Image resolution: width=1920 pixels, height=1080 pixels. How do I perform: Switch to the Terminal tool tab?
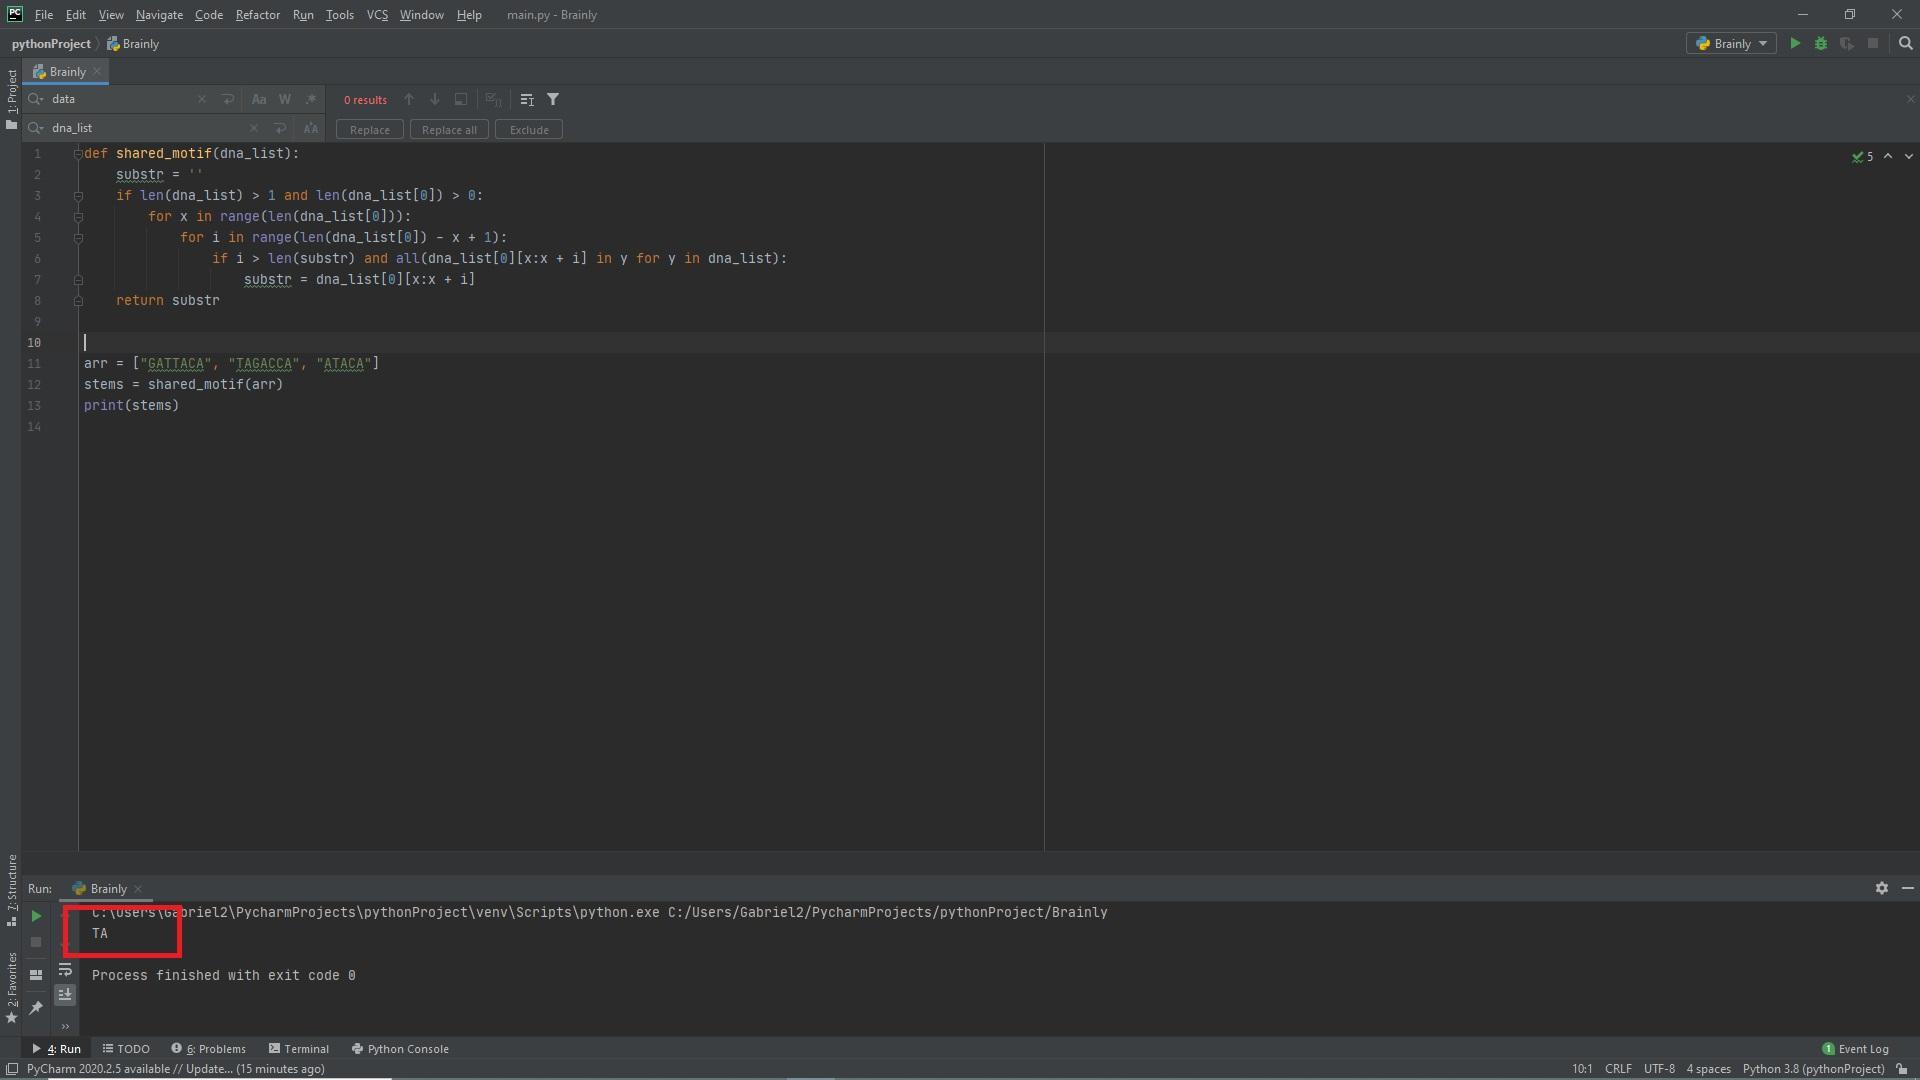(298, 1049)
